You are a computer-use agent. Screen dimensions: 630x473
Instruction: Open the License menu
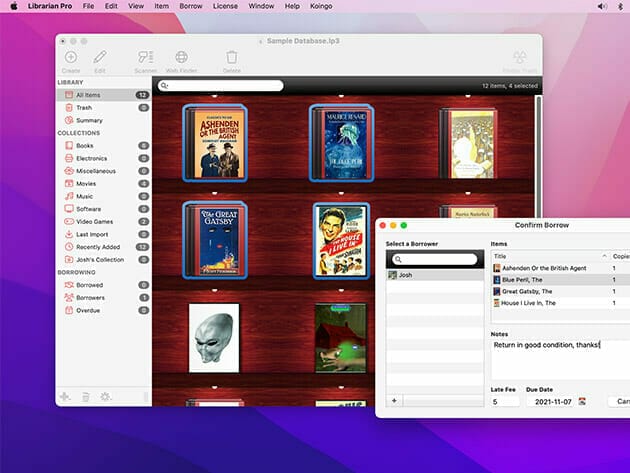pyautogui.click(x=225, y=6)
